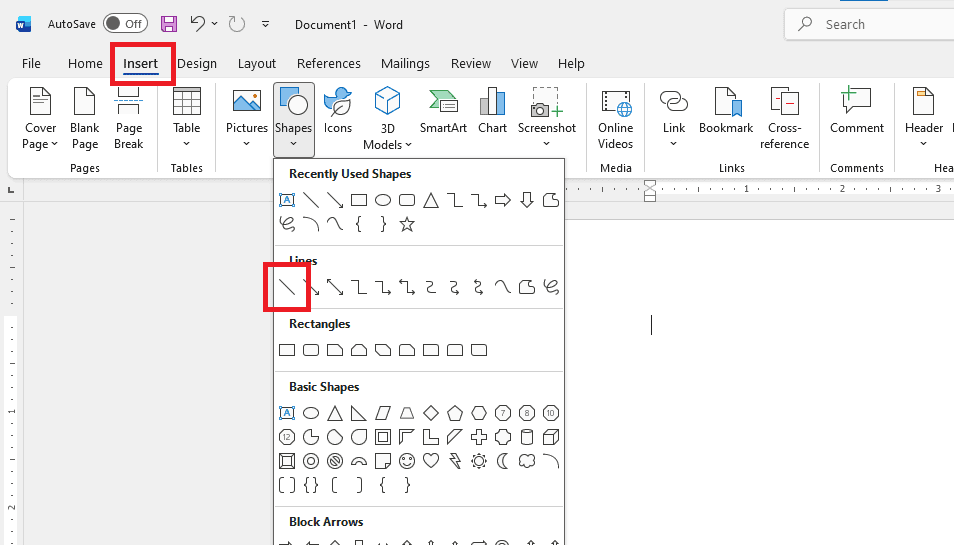Open the 3D Models dropdown
Image resolution: width=954 pixels, height=545 pixels.
click(x=387, y=119)
